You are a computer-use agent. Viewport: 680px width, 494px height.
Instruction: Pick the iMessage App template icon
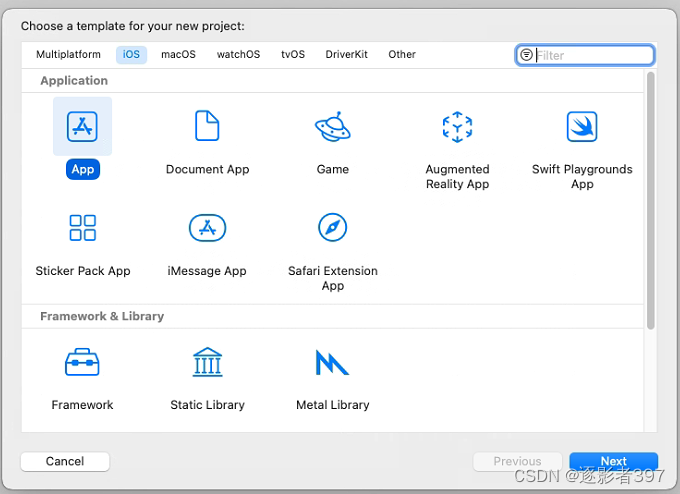tap(207, 228)
